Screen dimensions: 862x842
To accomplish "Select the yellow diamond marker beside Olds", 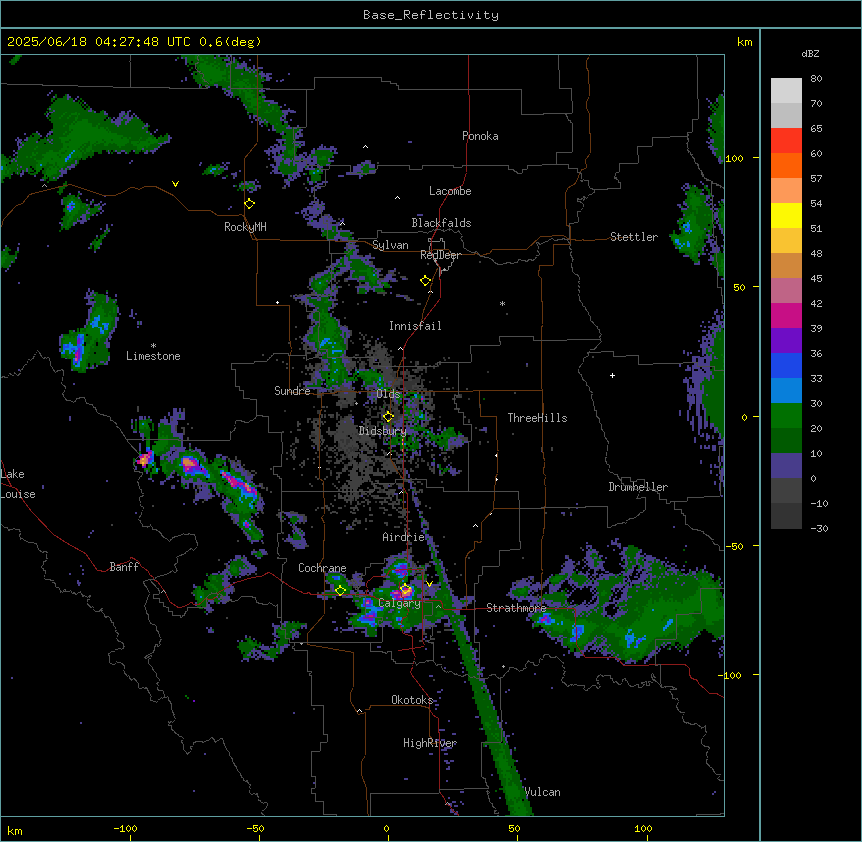I will tap(388, 416).
